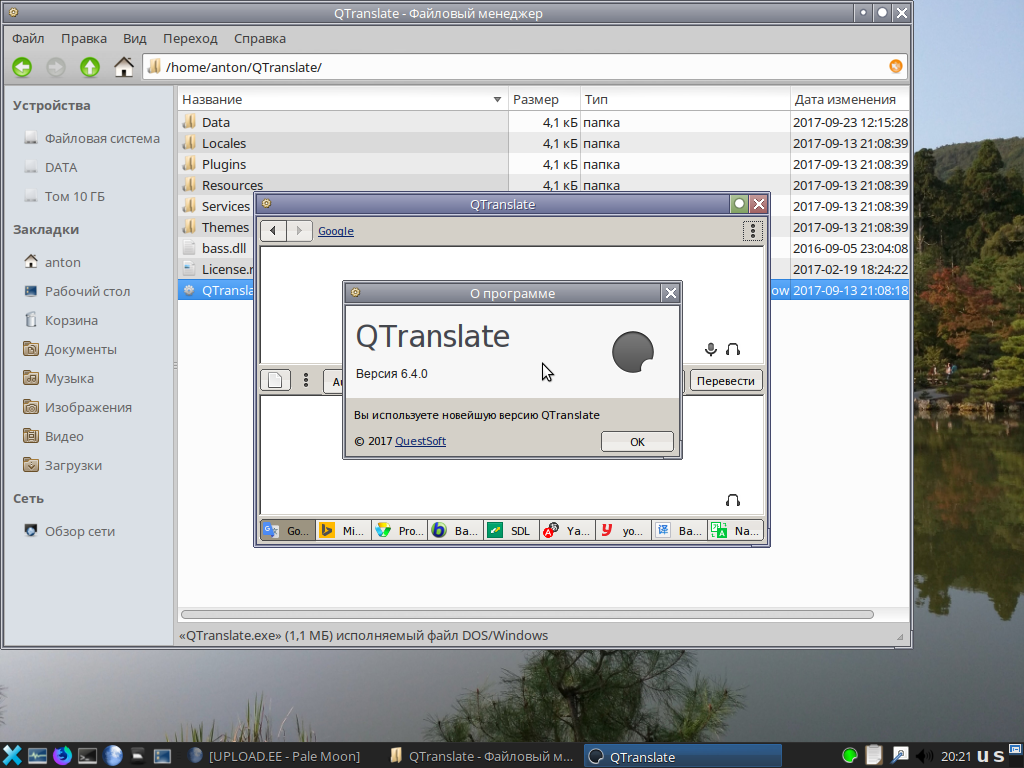Open the Переход menu

click(x=190, y=39)
